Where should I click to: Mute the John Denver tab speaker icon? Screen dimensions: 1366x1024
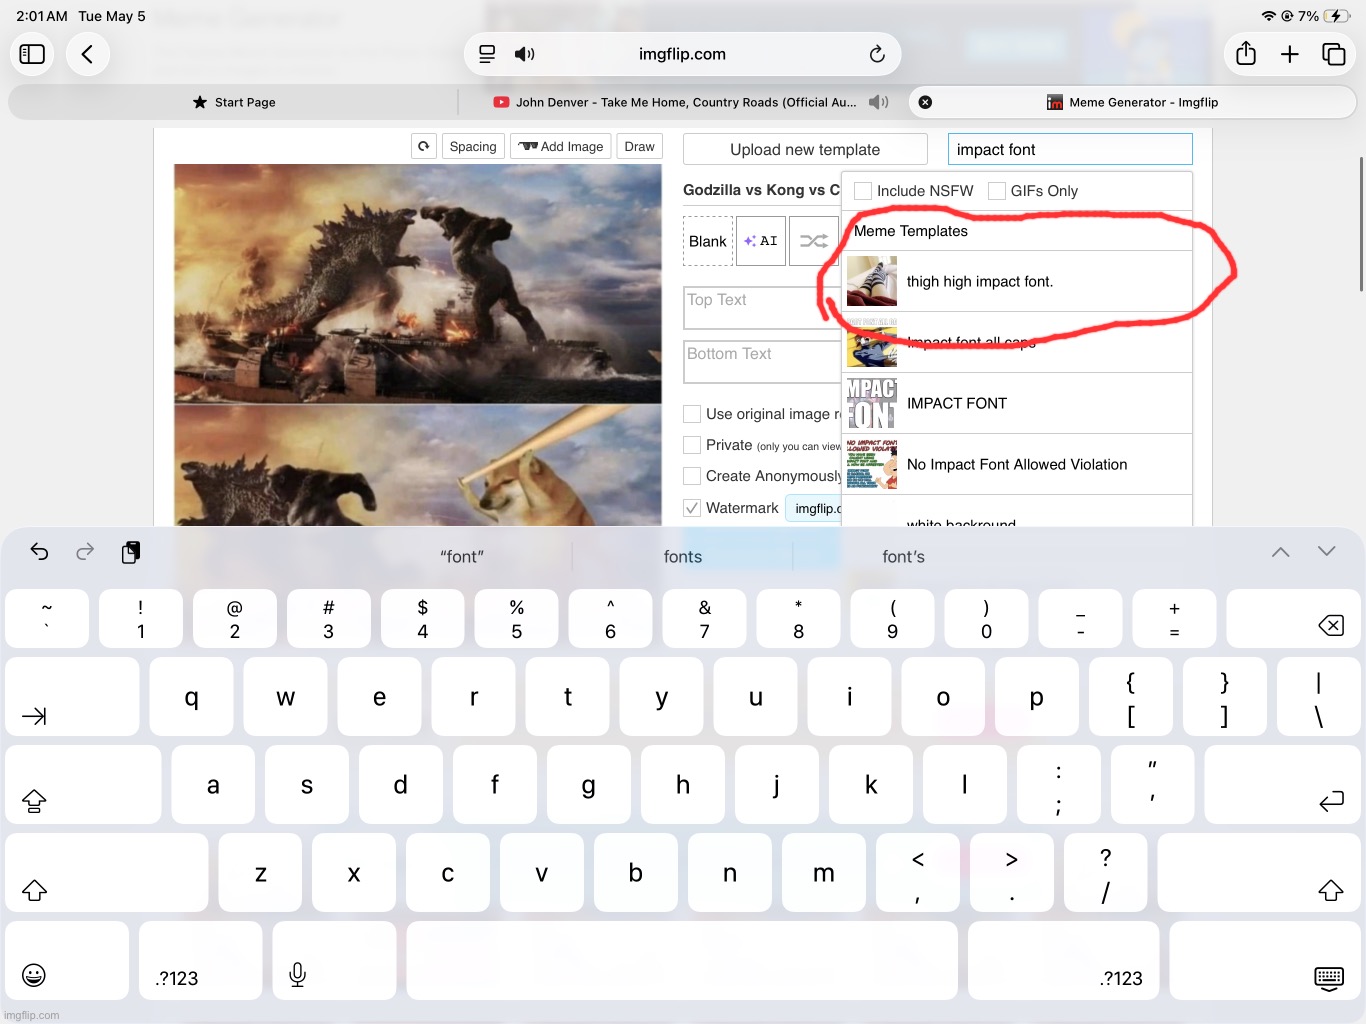879,102
